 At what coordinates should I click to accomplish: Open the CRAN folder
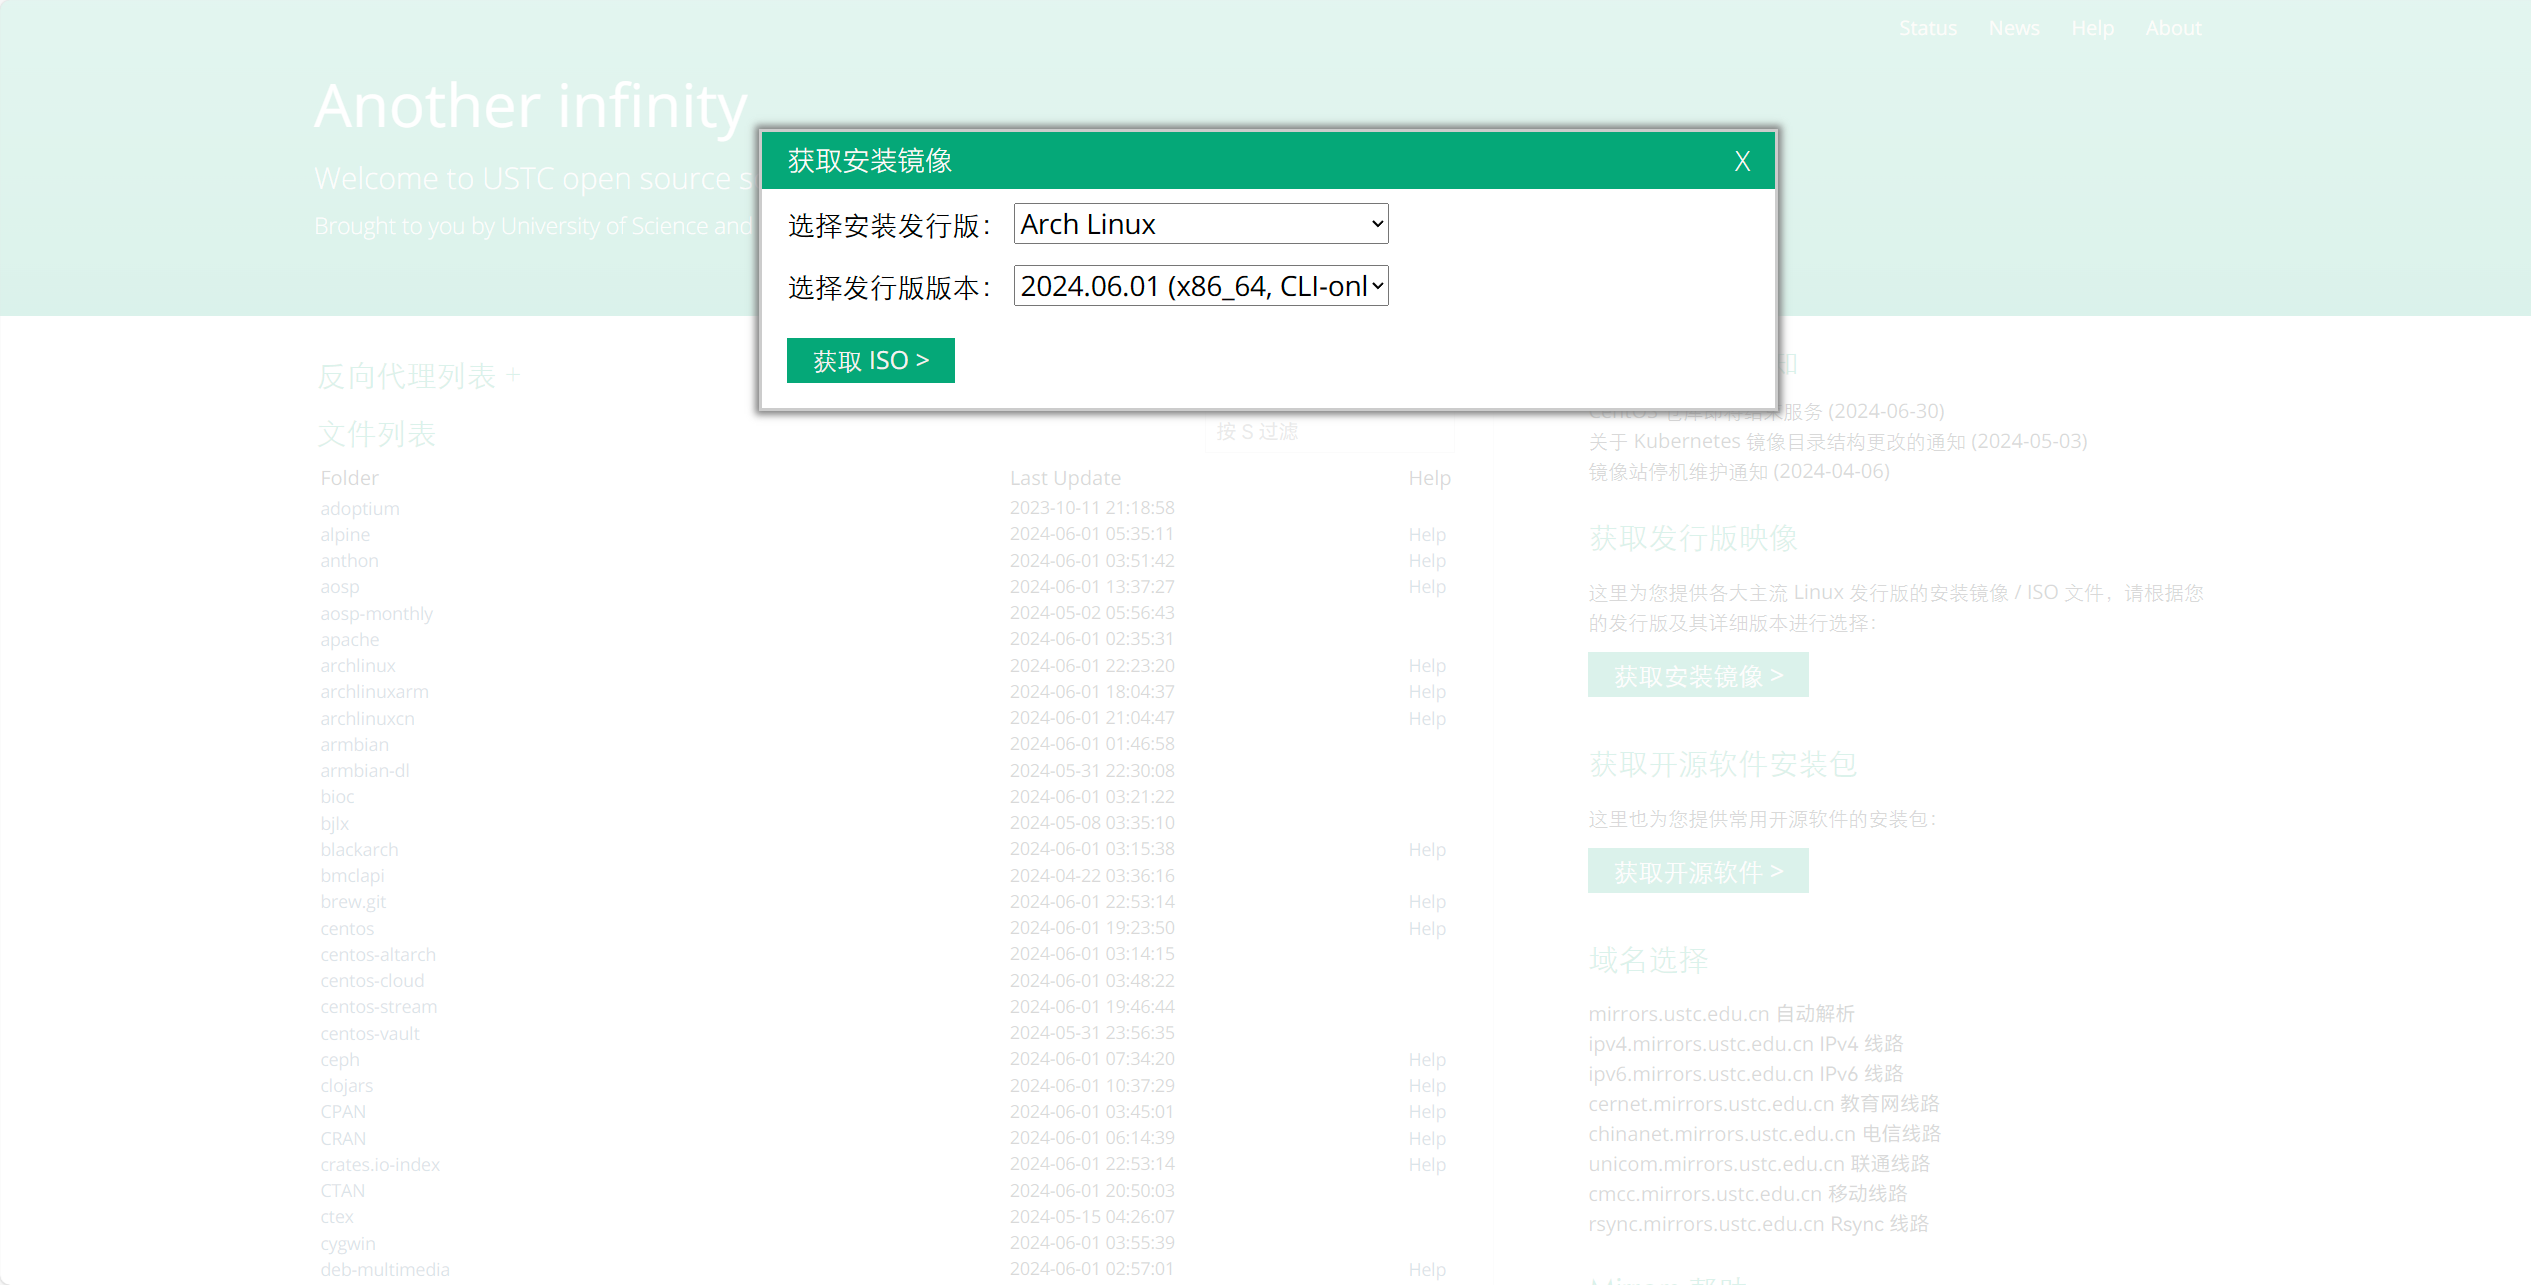click(x=343, y=1138)
